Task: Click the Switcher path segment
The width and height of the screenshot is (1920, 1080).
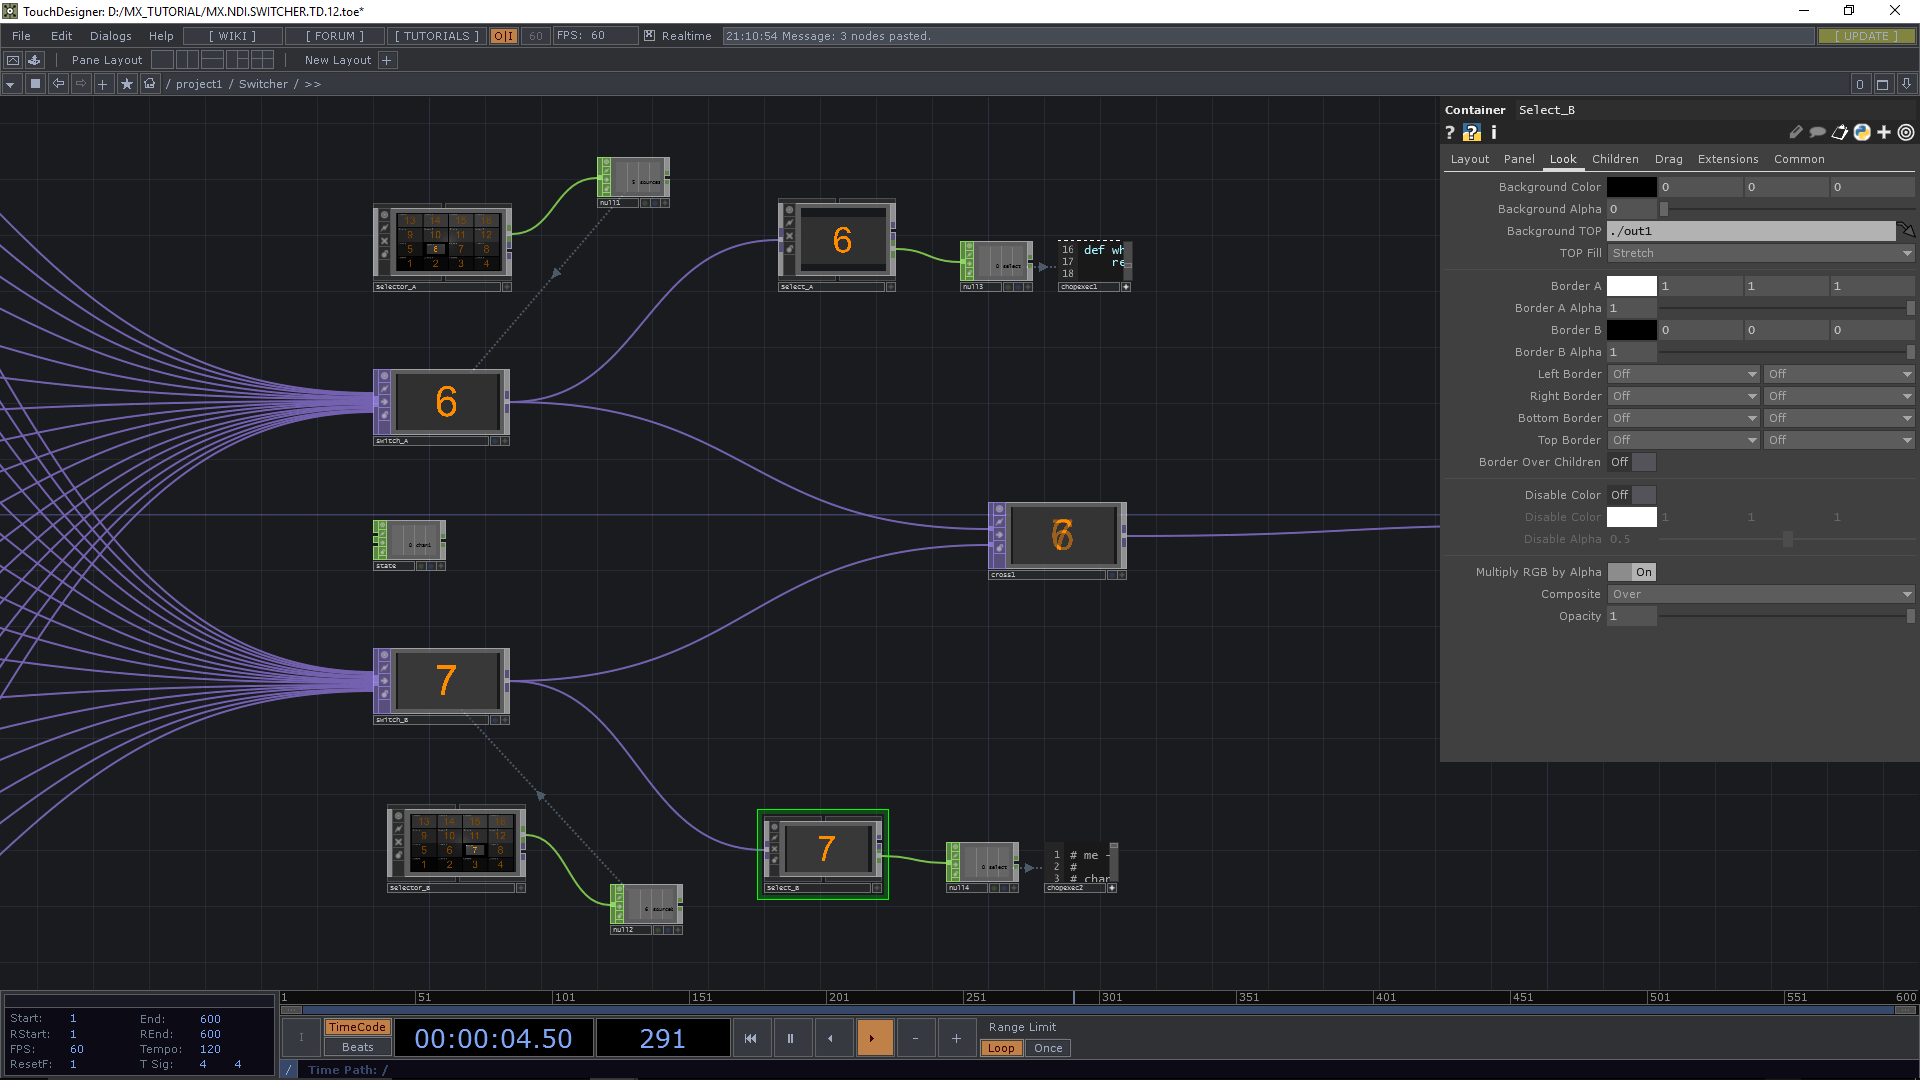Action: click(x=263, y=84)
